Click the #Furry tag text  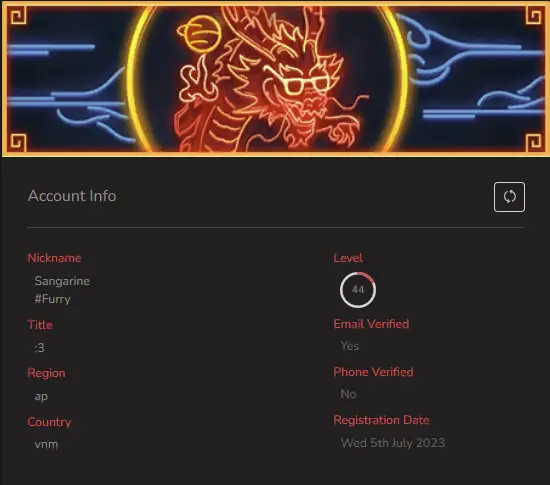tap(53, 299)
